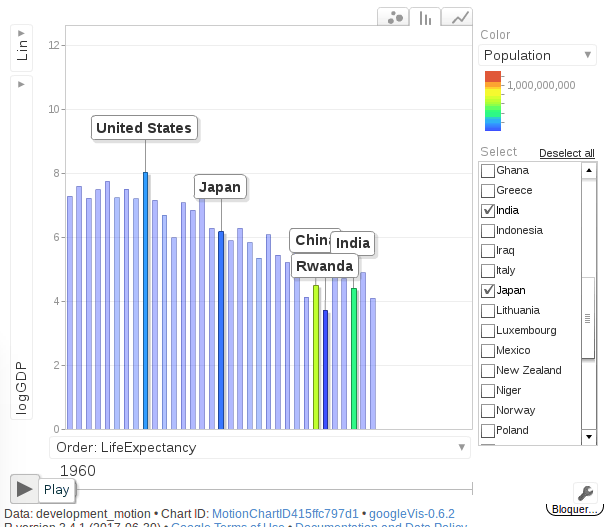The image size is (615, 527).
Task: Click the United States bar label
Action: coord(144,128)
